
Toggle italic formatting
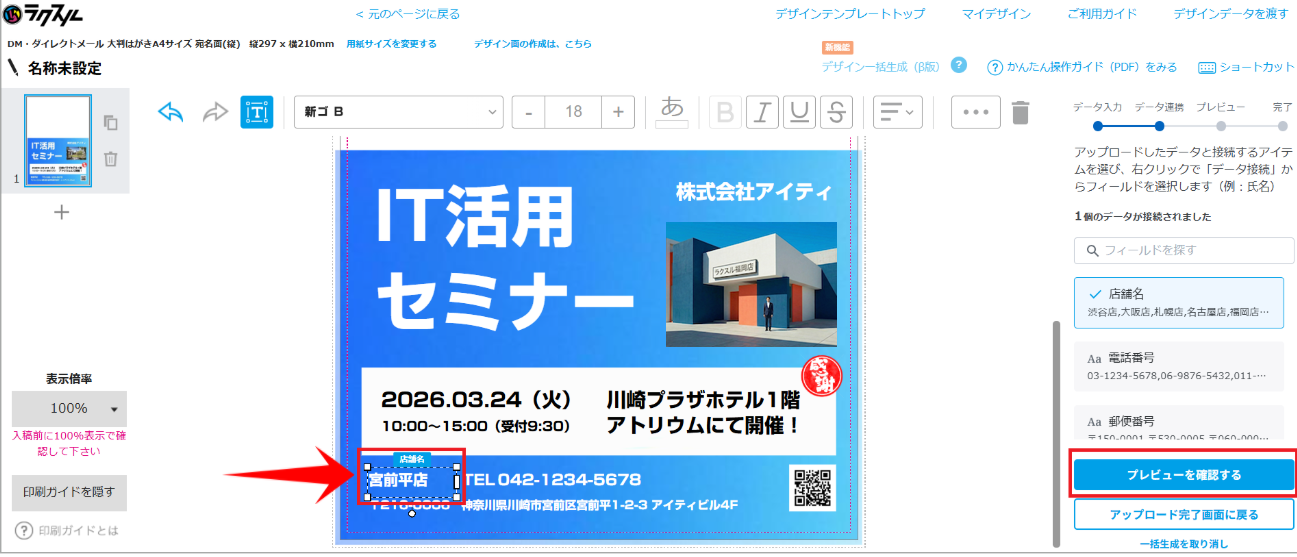tap(762, 112)
